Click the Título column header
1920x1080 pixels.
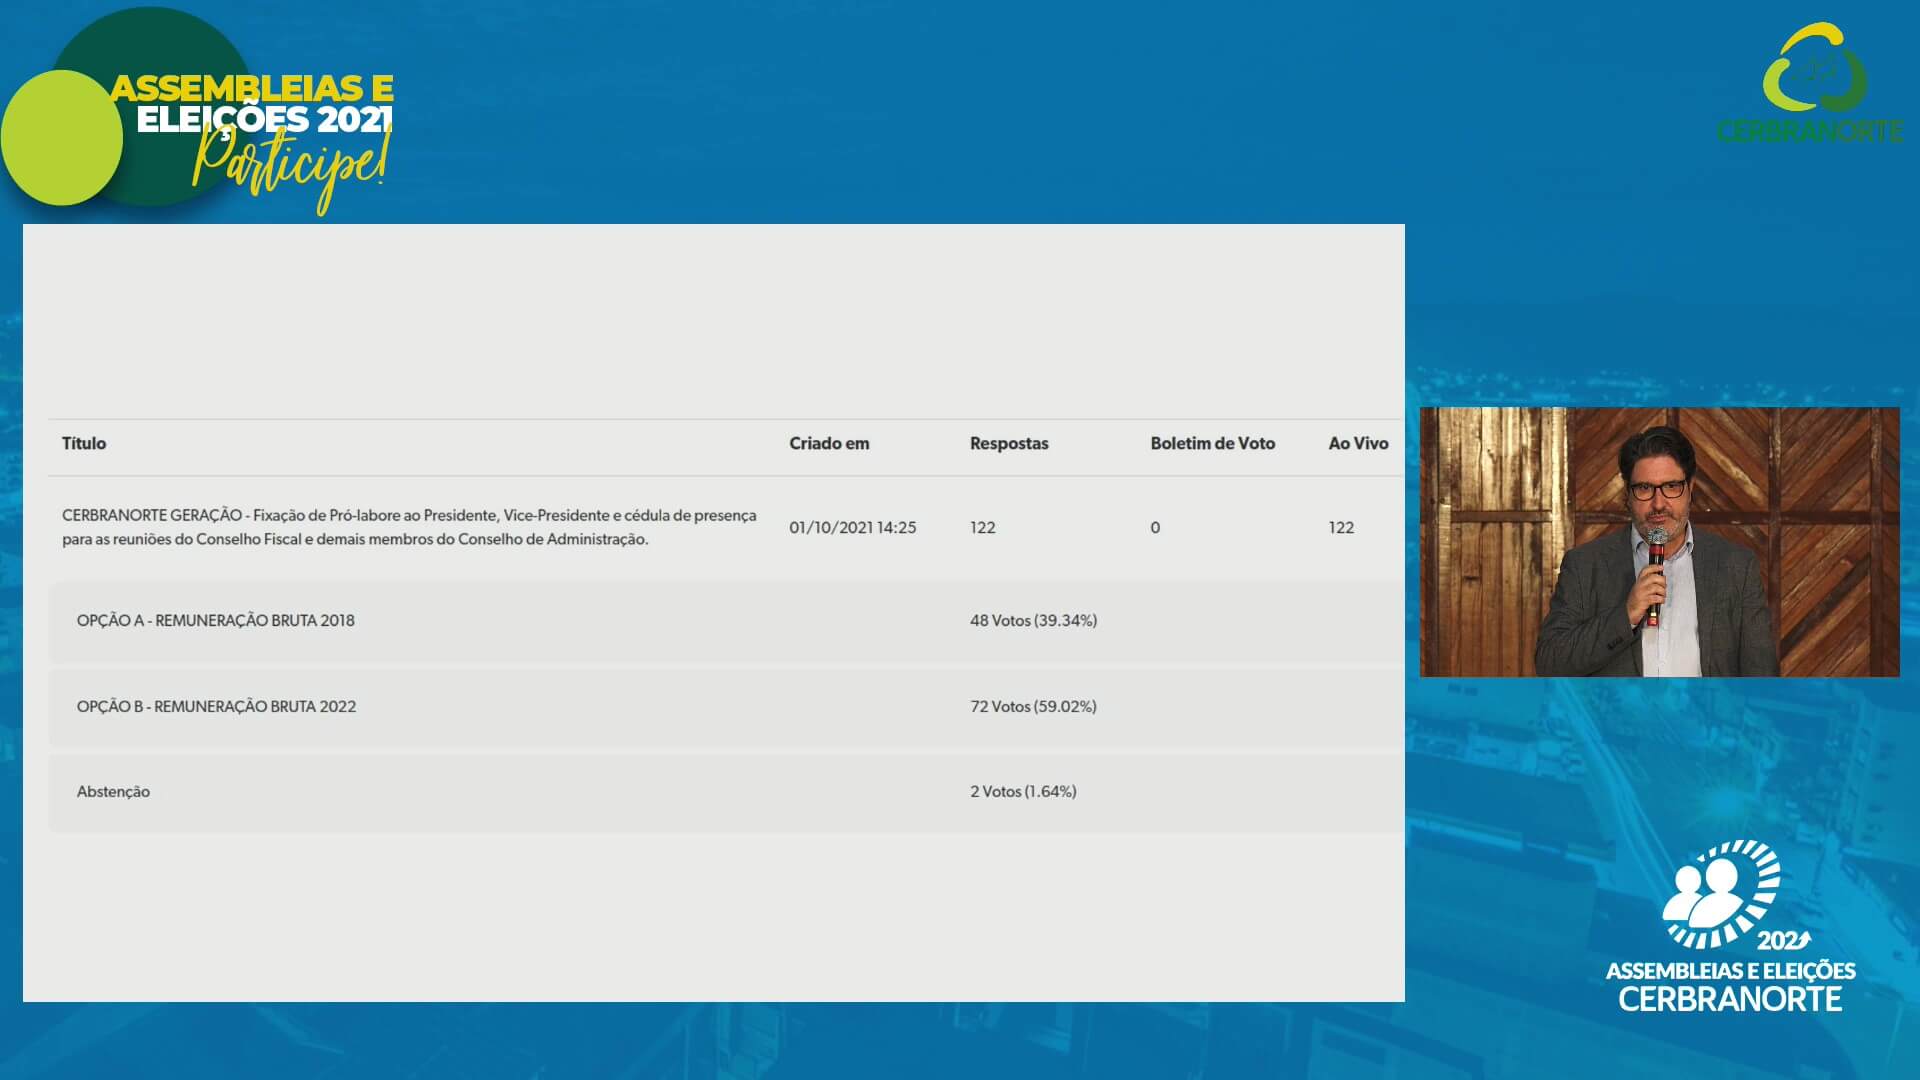(x=84, y=443)
